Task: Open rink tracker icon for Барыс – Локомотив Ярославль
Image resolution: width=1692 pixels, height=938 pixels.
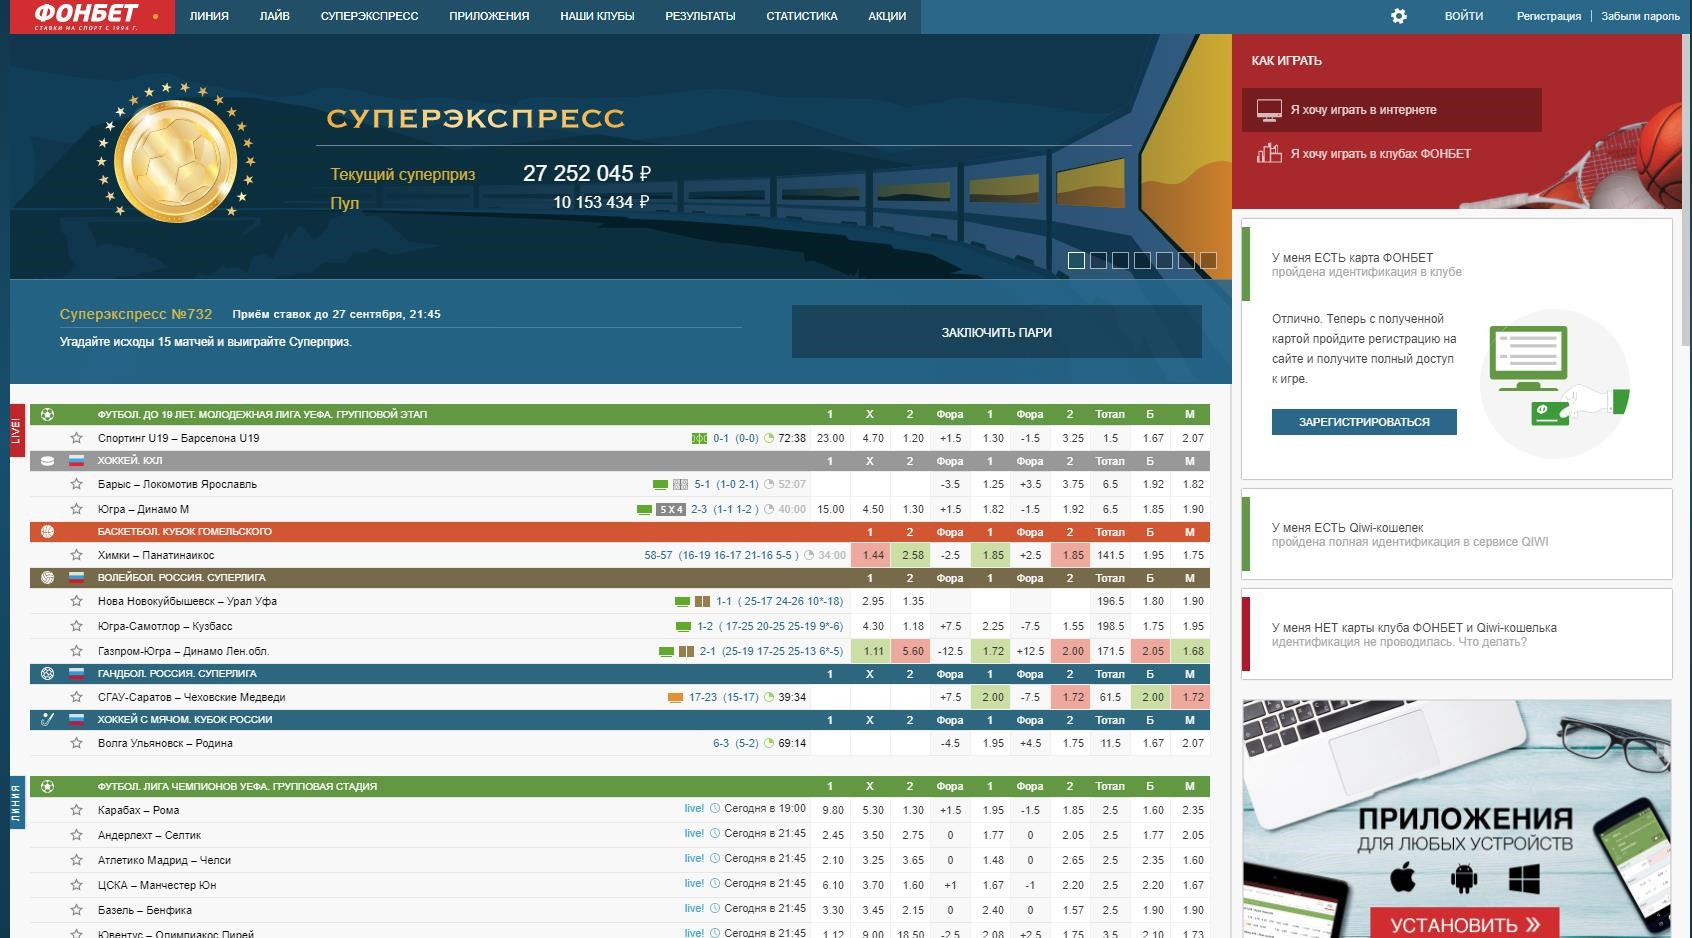Action: pos(681,484)
